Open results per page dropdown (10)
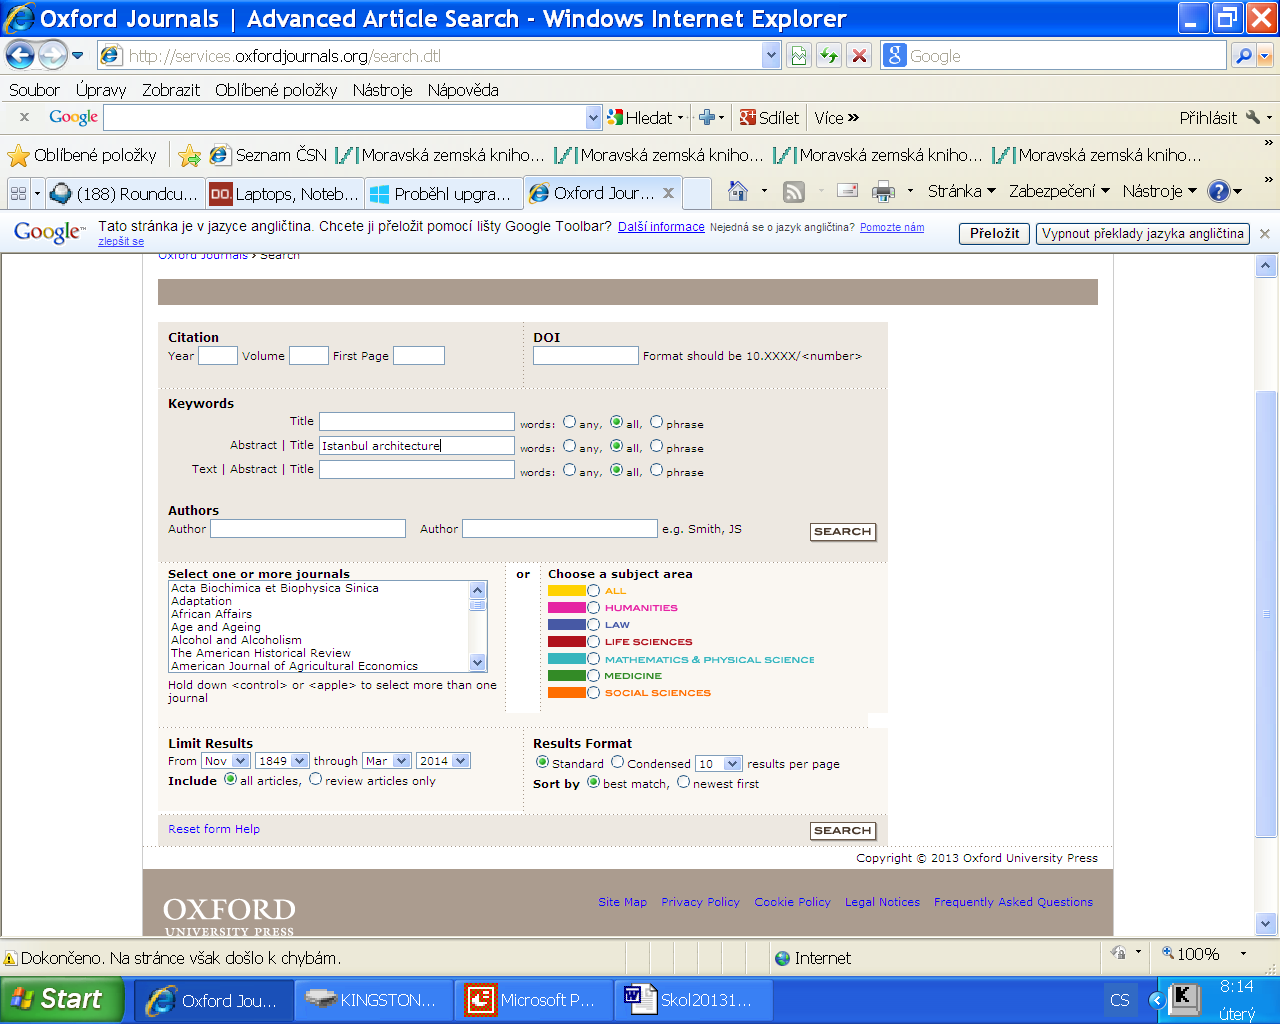 (x=718, y=764)
